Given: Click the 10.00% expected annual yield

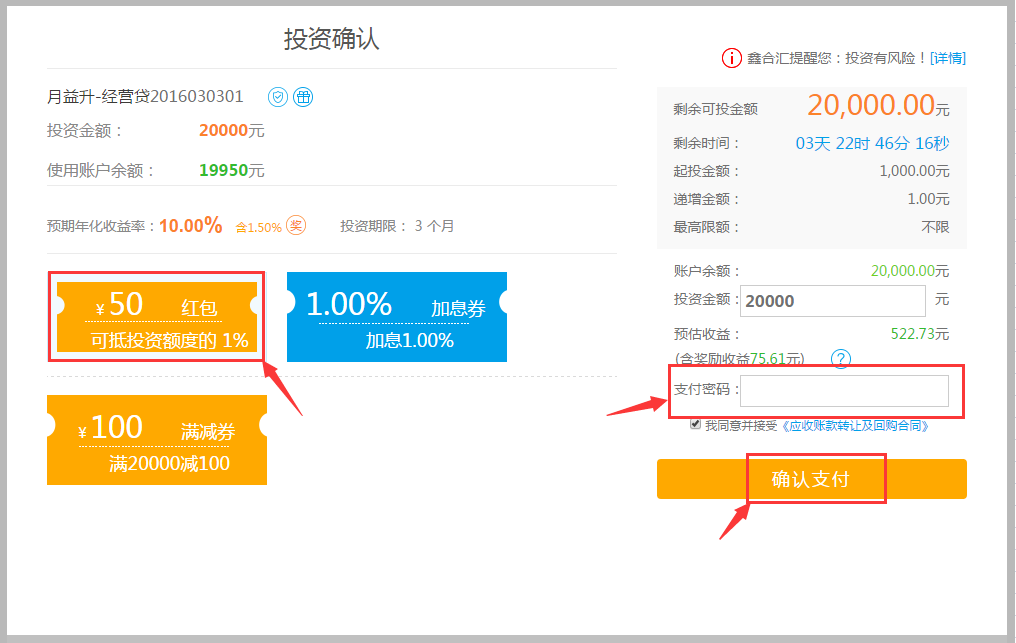Looking at the screenshot, I should (190, 225).
